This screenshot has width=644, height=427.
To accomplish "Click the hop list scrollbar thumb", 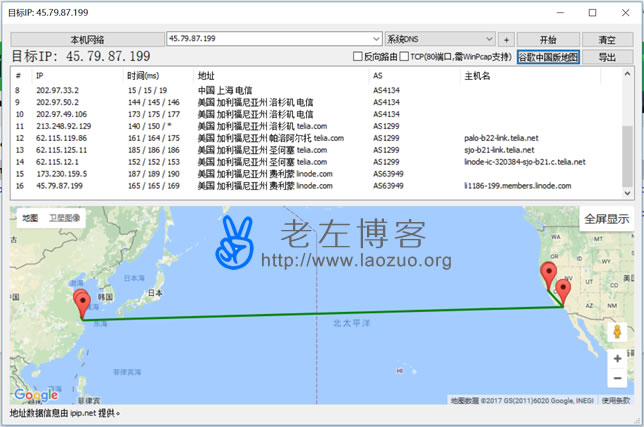I will pyautogui.click(x=627, y=156).
